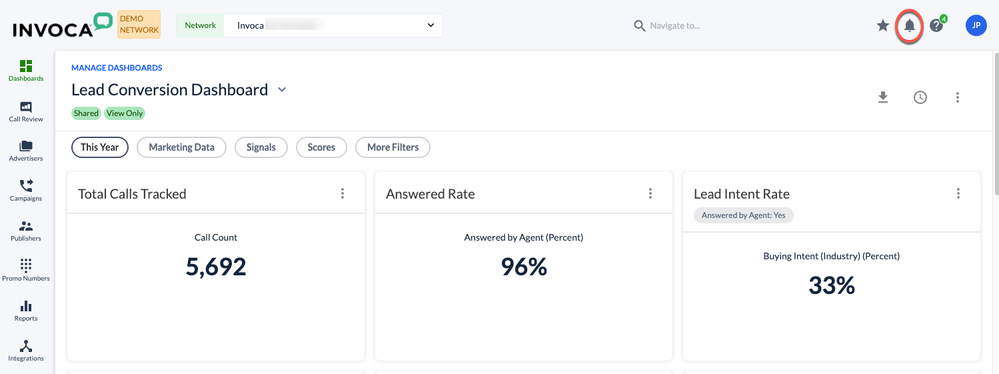
Task: Click the Invoca logo
Action: (62, 25)
